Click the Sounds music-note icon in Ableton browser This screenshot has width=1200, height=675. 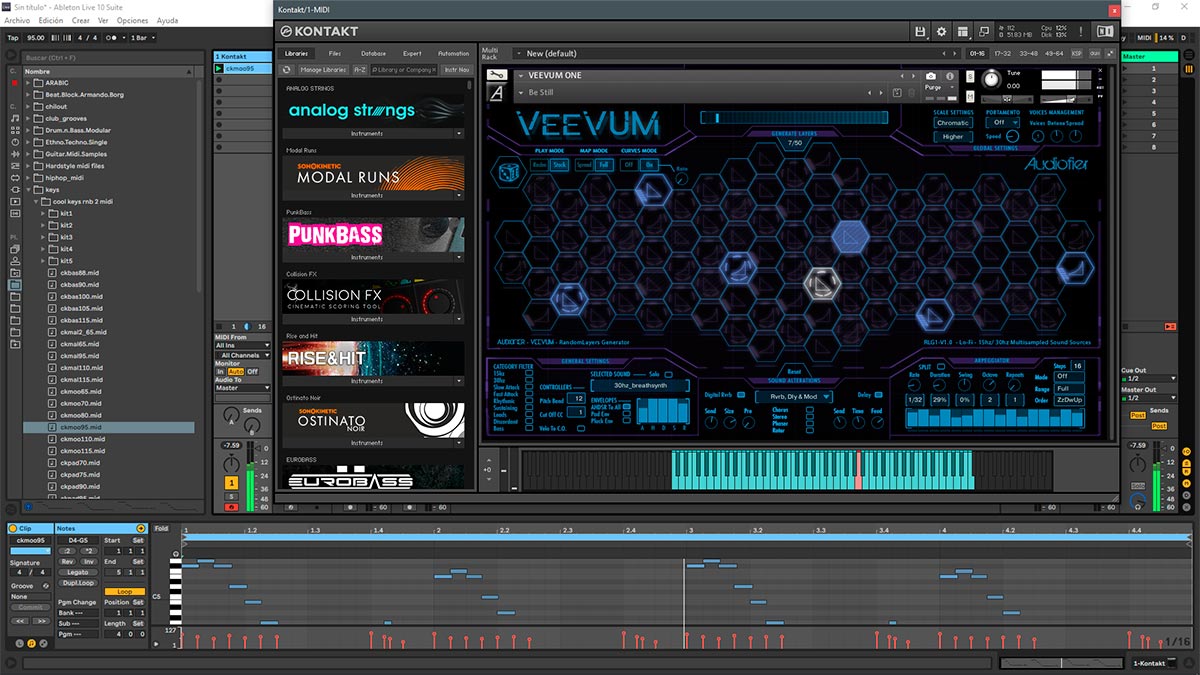(x=15, y=117)
